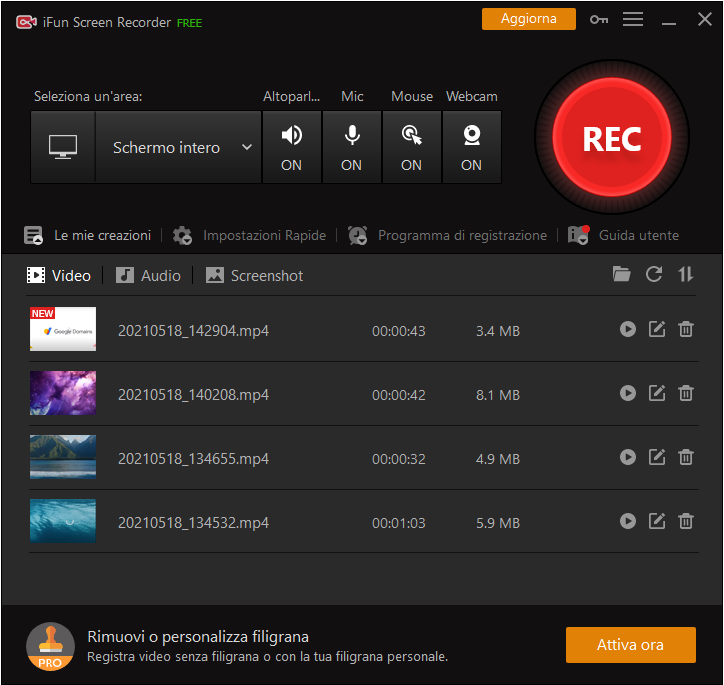Delete 20210518_140208.mp4
The image size is (724, 685).
(686, 393)
